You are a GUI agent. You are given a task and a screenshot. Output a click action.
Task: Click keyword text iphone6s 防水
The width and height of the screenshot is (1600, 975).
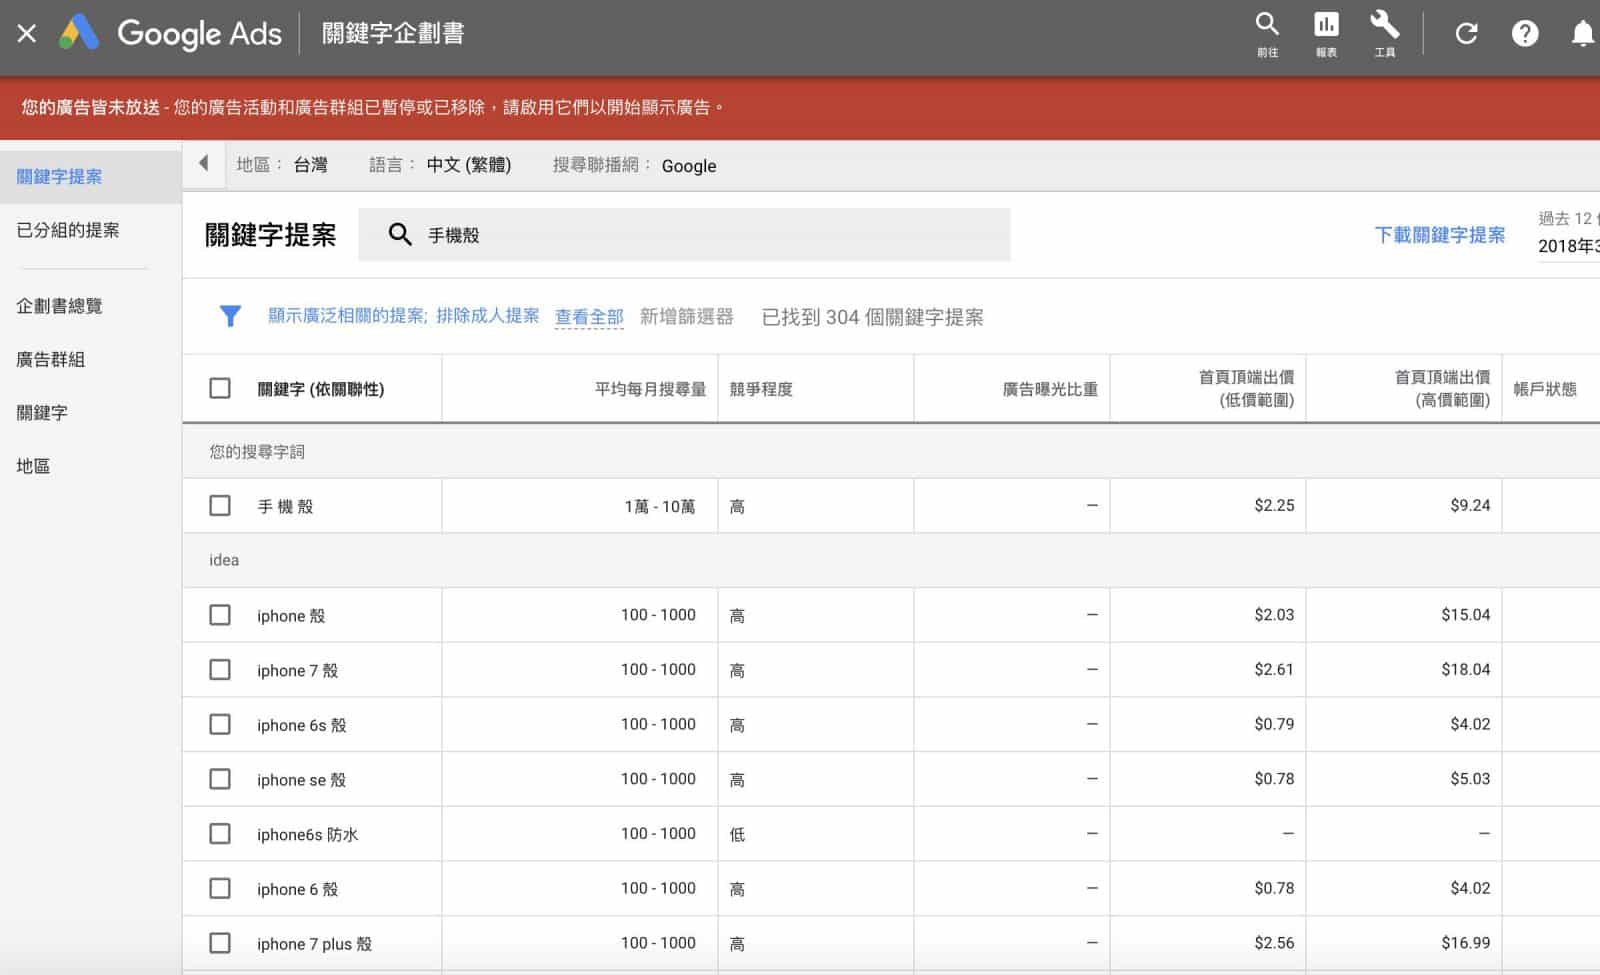(x=307, y=834)
